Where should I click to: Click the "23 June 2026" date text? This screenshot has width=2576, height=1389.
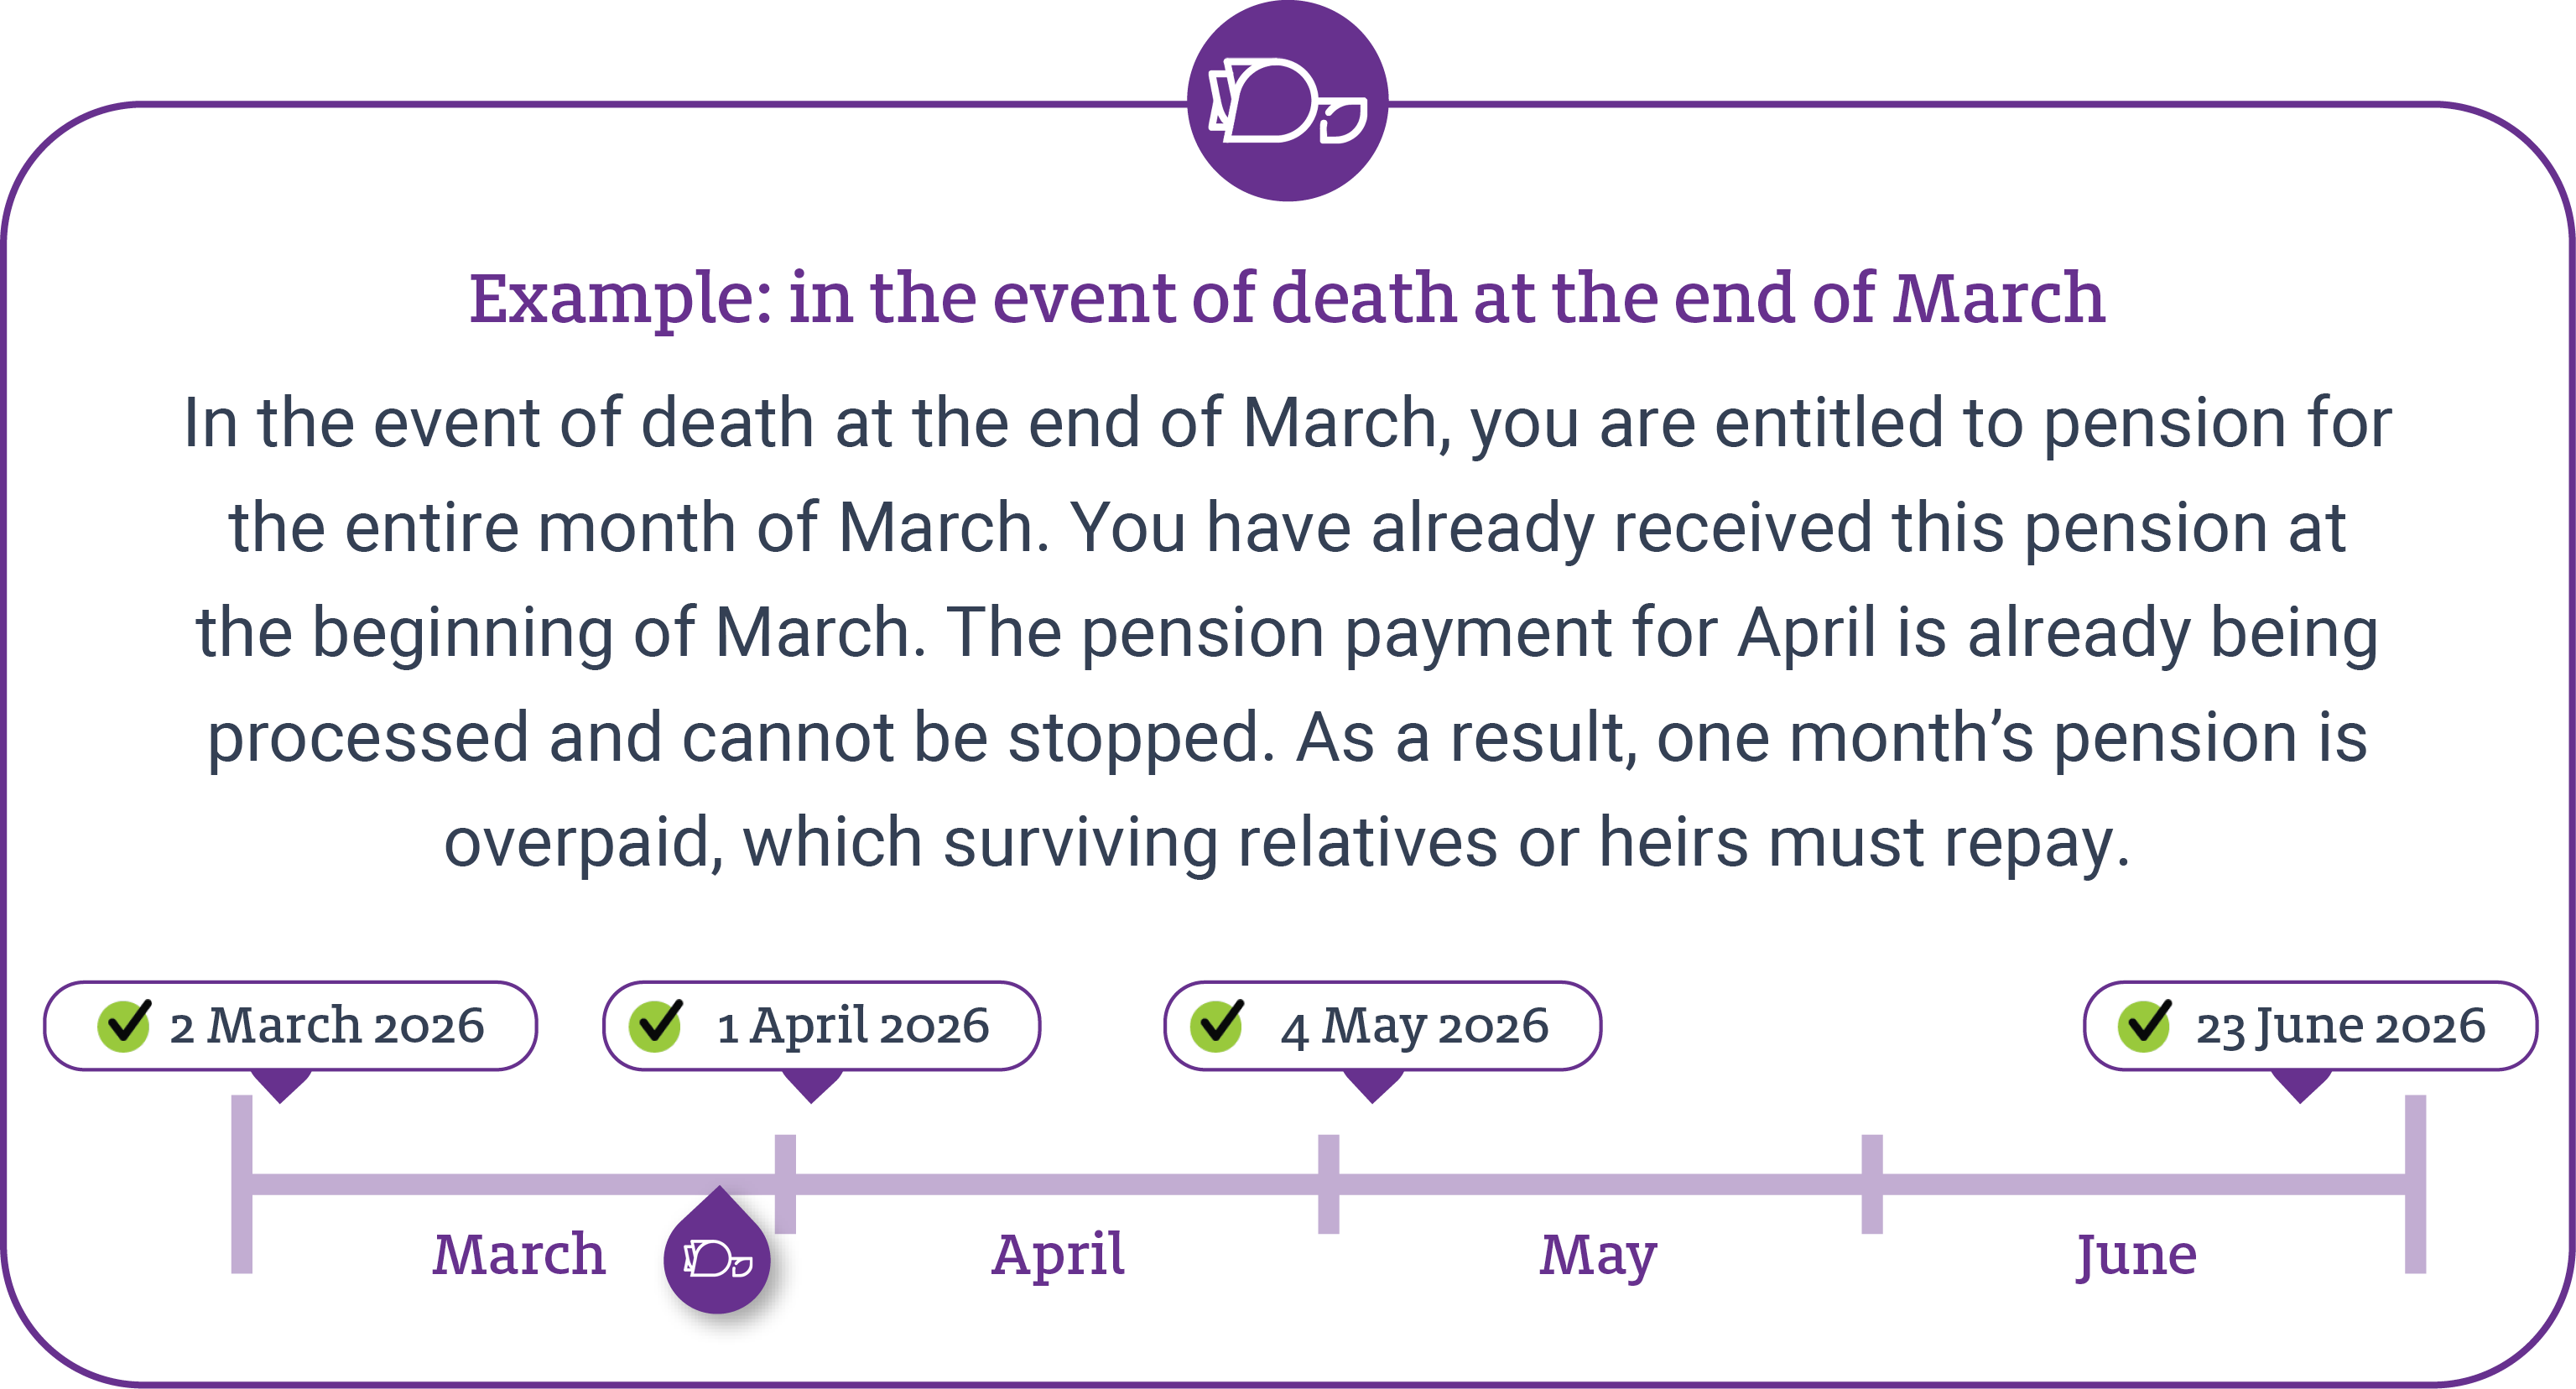pyautogui.click(x=2340, y=1027)
